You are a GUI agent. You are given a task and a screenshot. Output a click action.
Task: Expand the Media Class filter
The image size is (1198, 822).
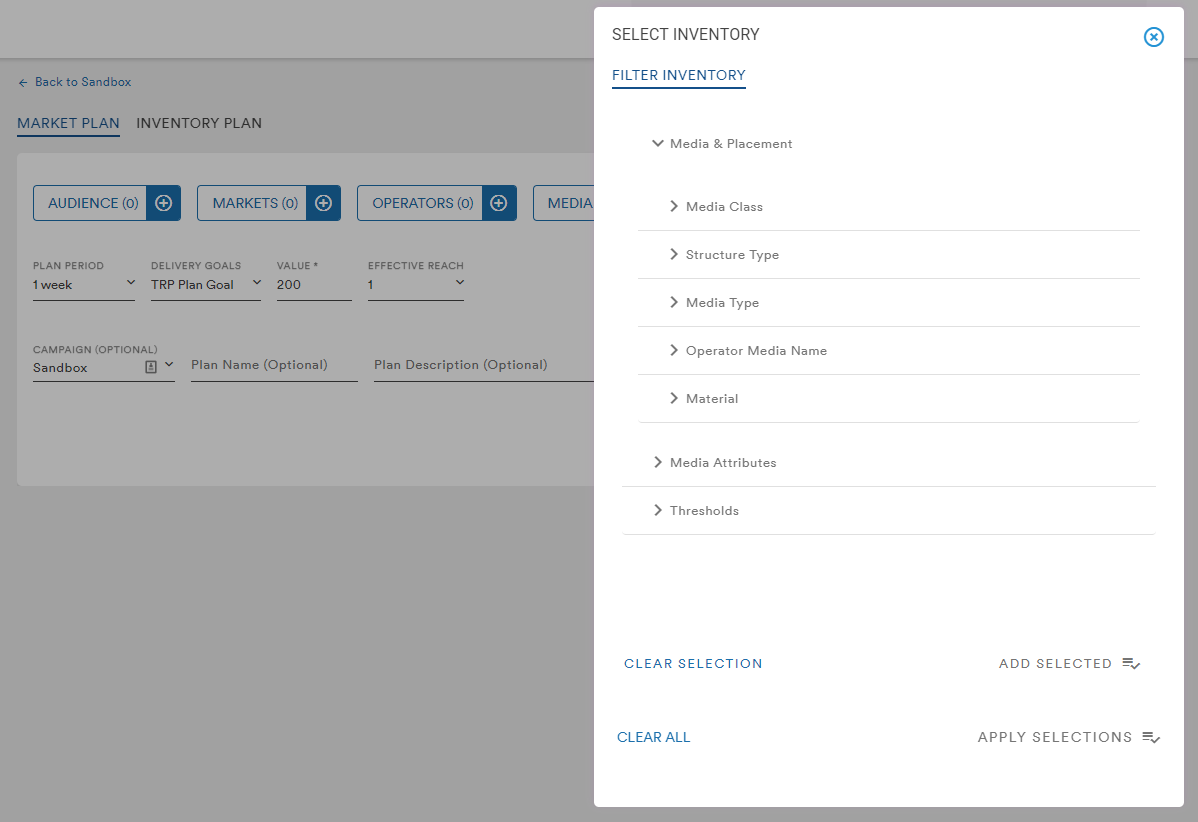[x=673, y=206]
